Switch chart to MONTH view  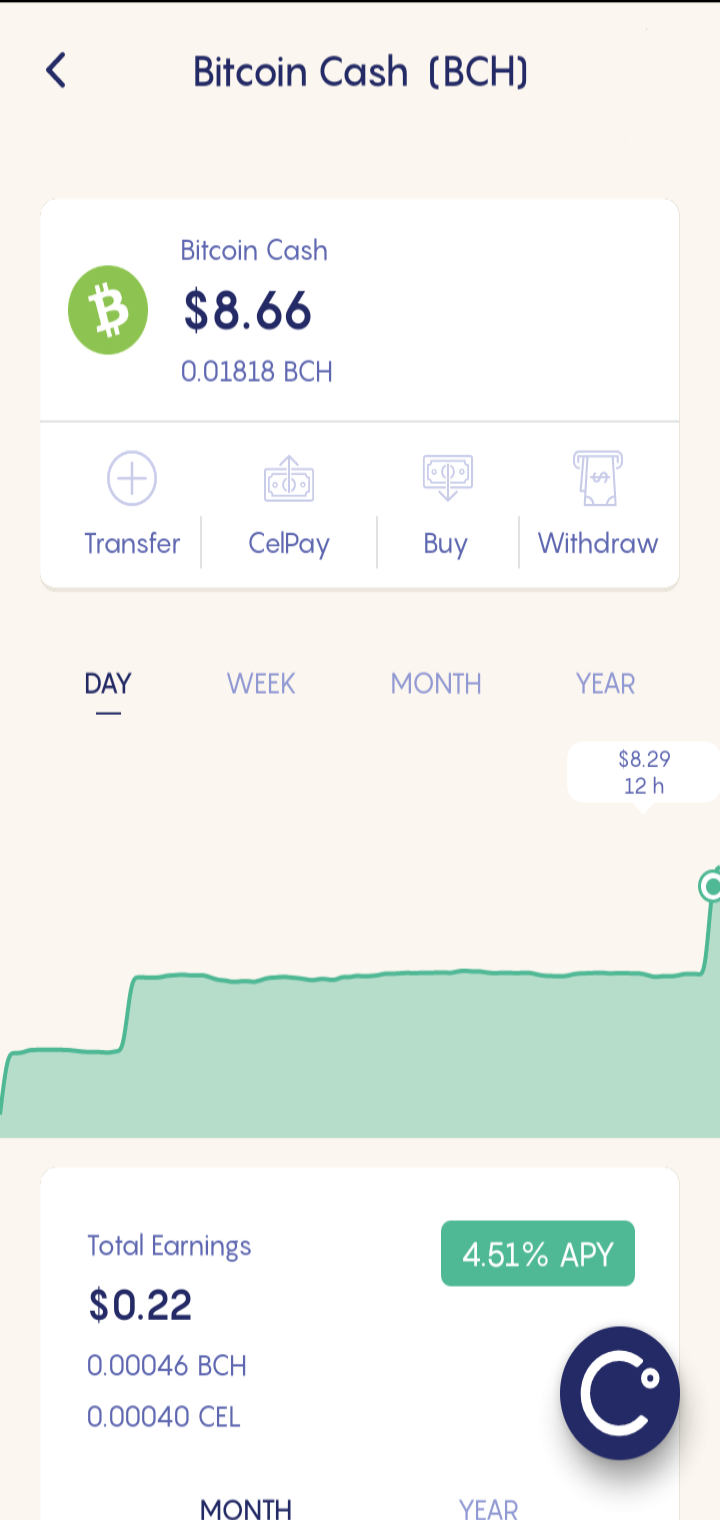(x=436, y=684)
